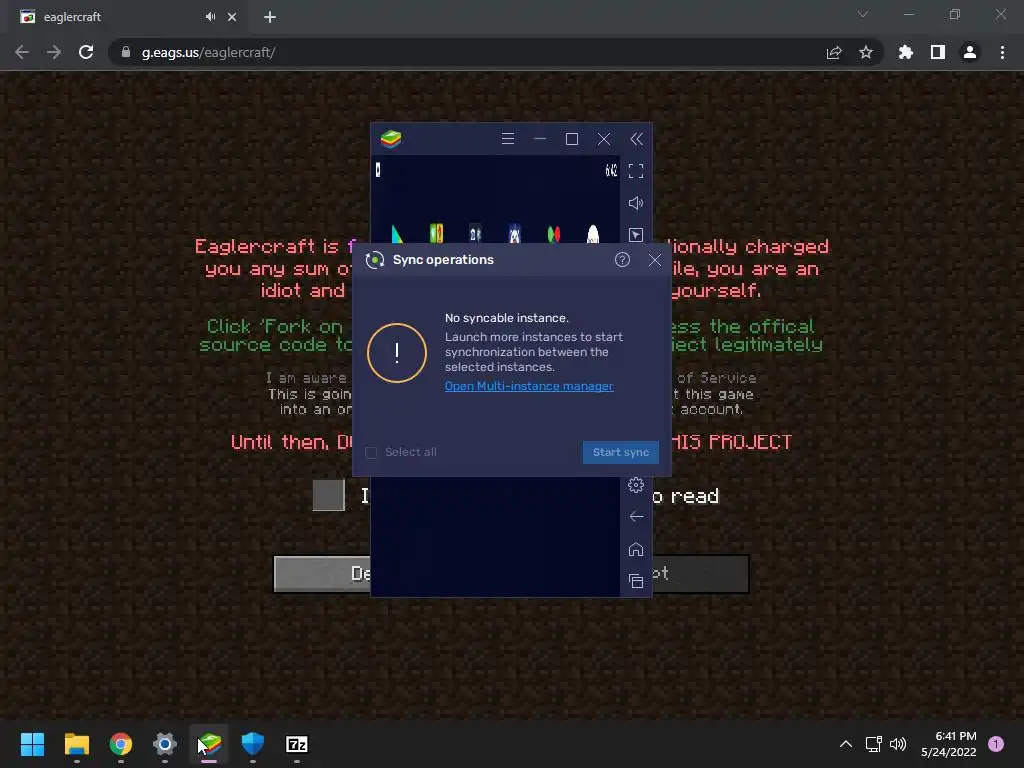
Task: Click the BlueStacks logo in title bar
Action: [391, 138]
